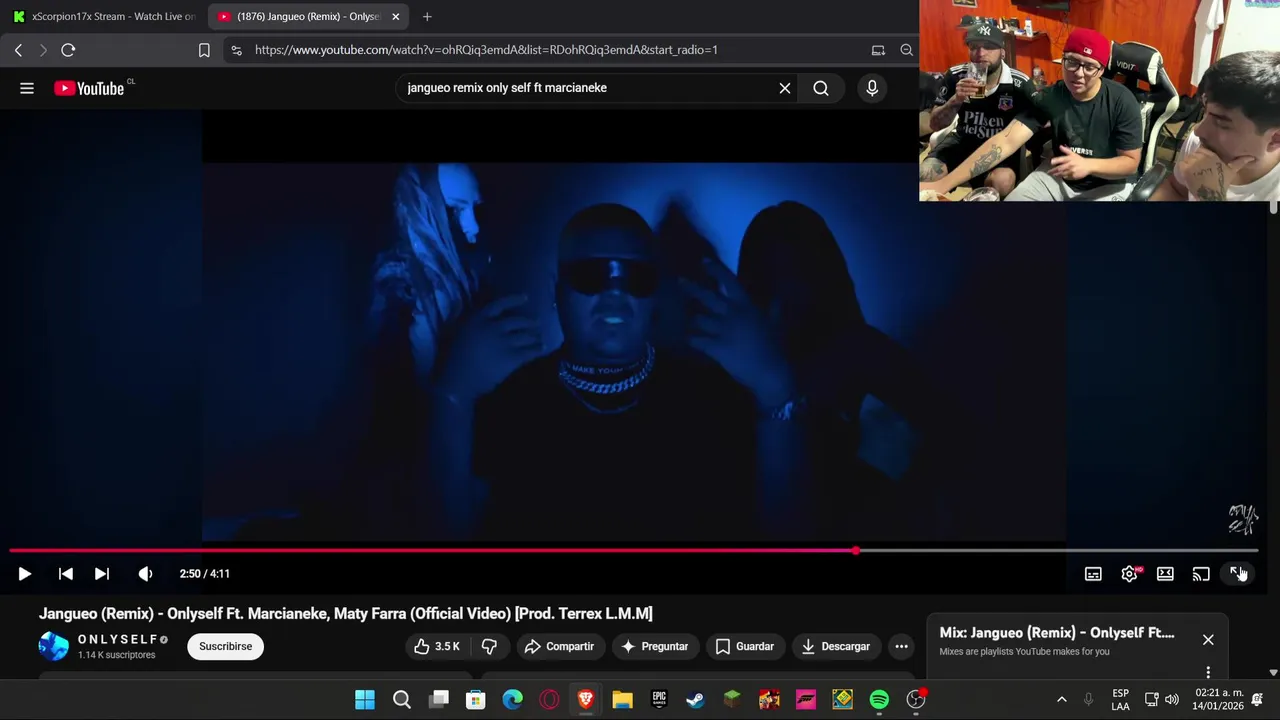The width and height of the screenshot is (1280, 720).
Task: Like the video (3.5 K)
Action: [437, 646]
